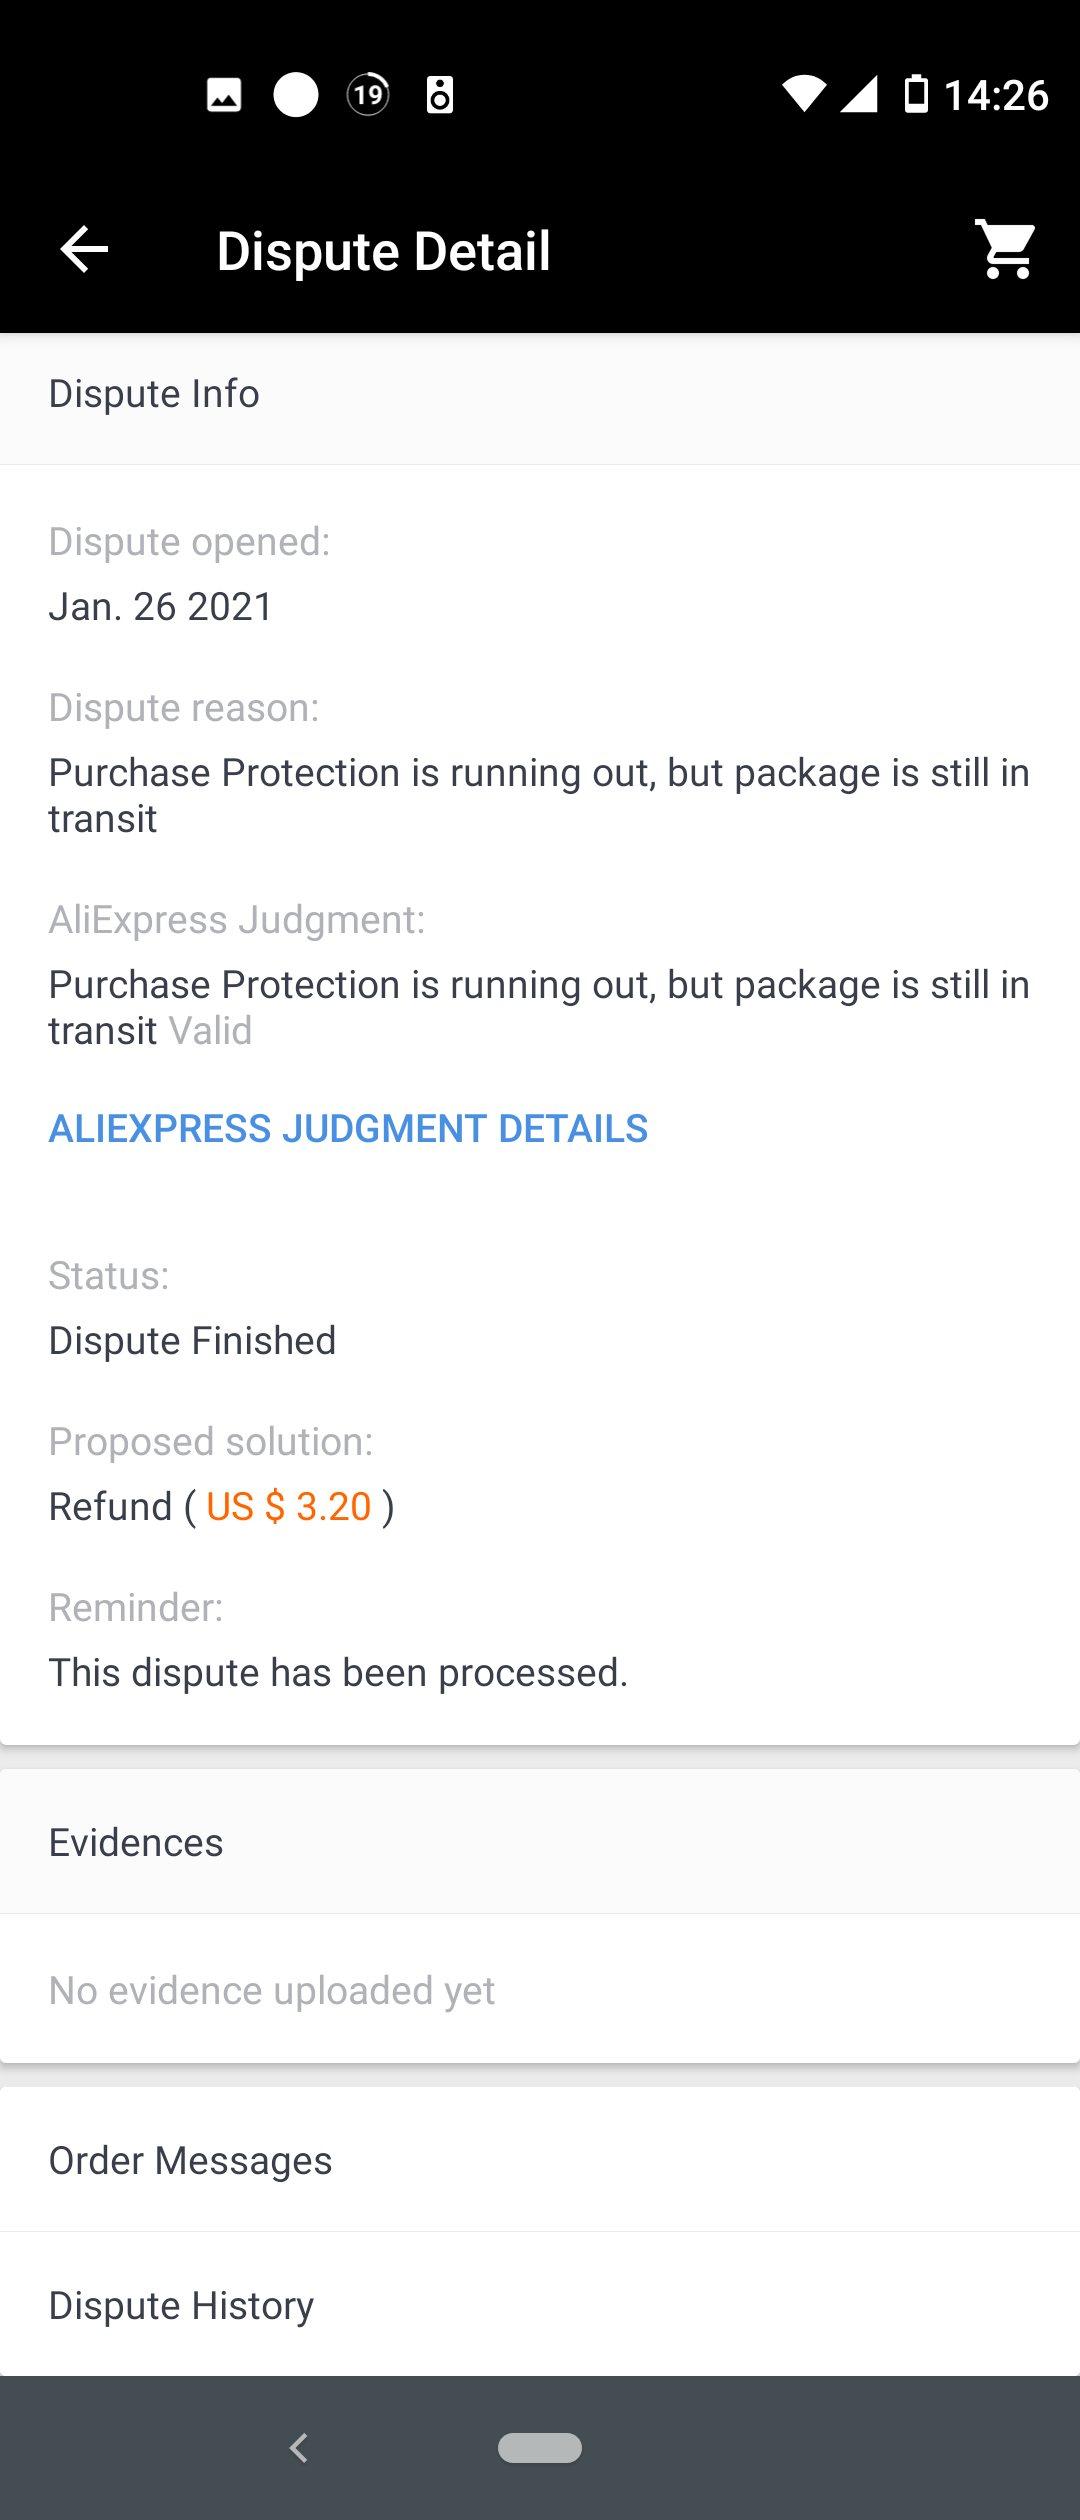Tap the white circle status bar icon
Viewport: 1080px width, 2520px height.
296,96
